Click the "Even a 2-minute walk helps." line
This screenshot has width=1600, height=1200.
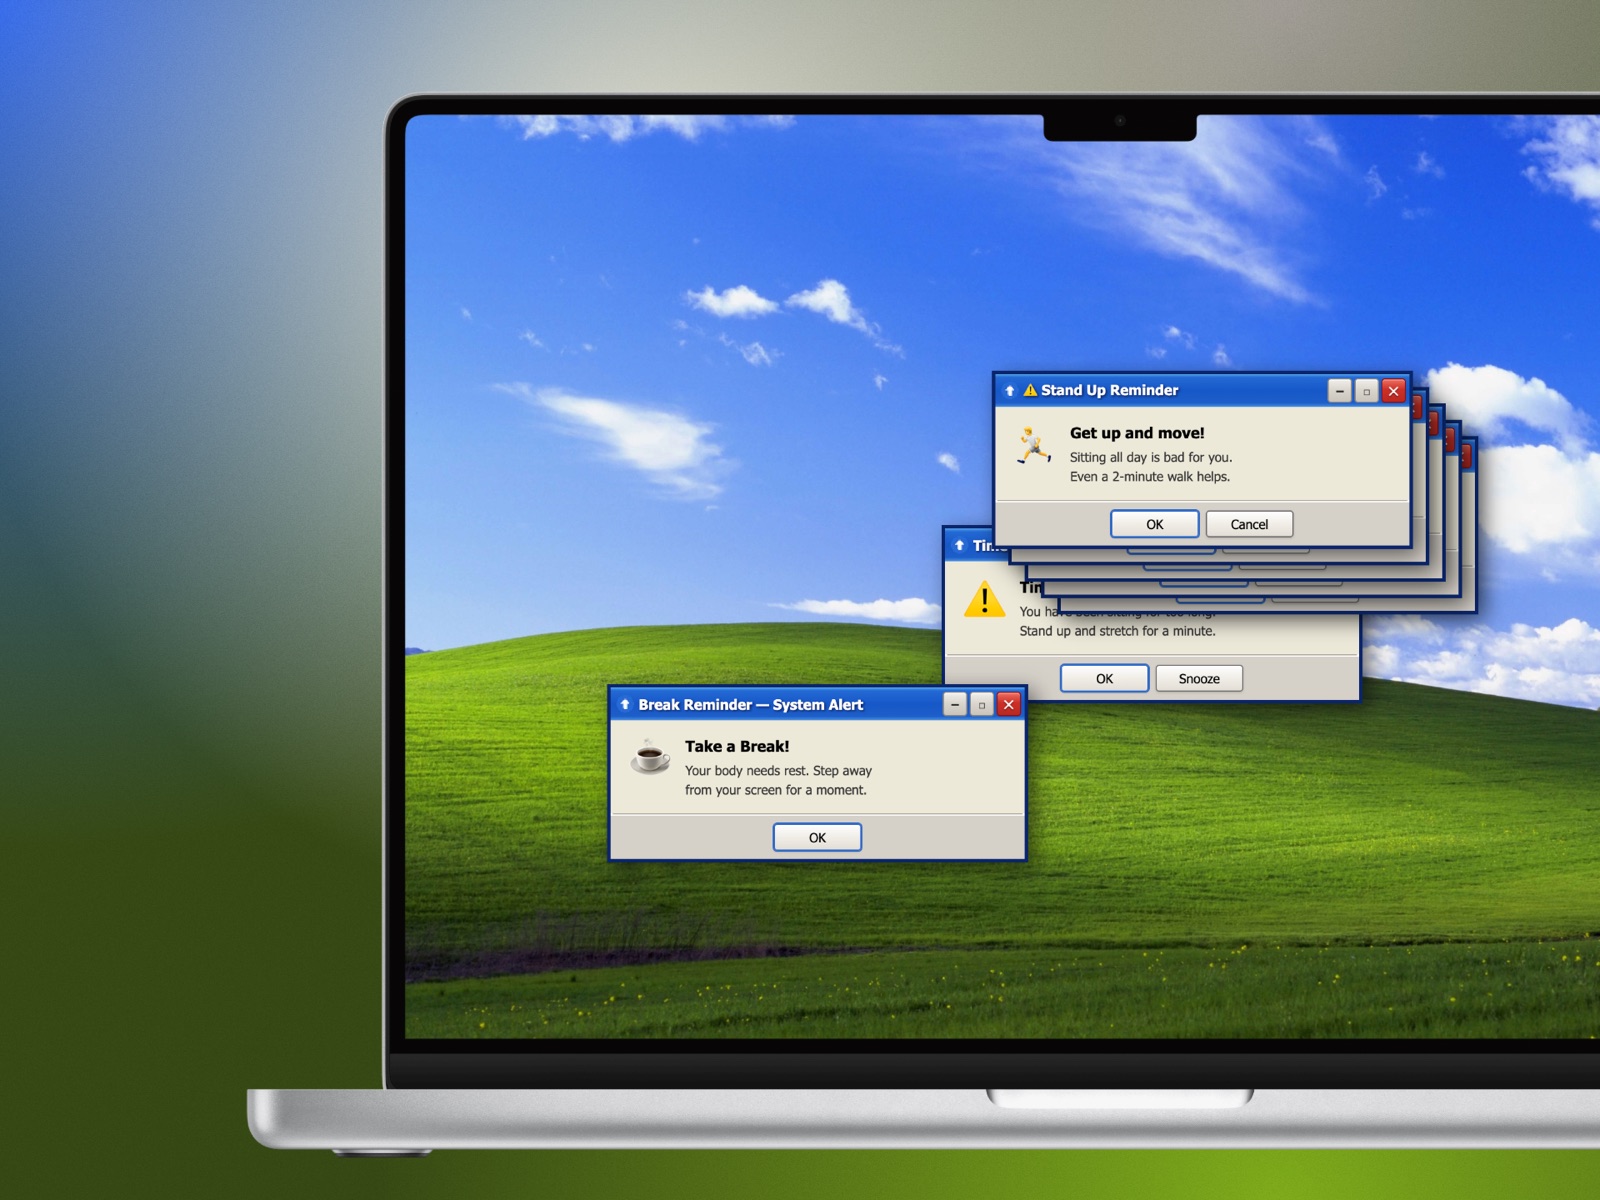1150,477
